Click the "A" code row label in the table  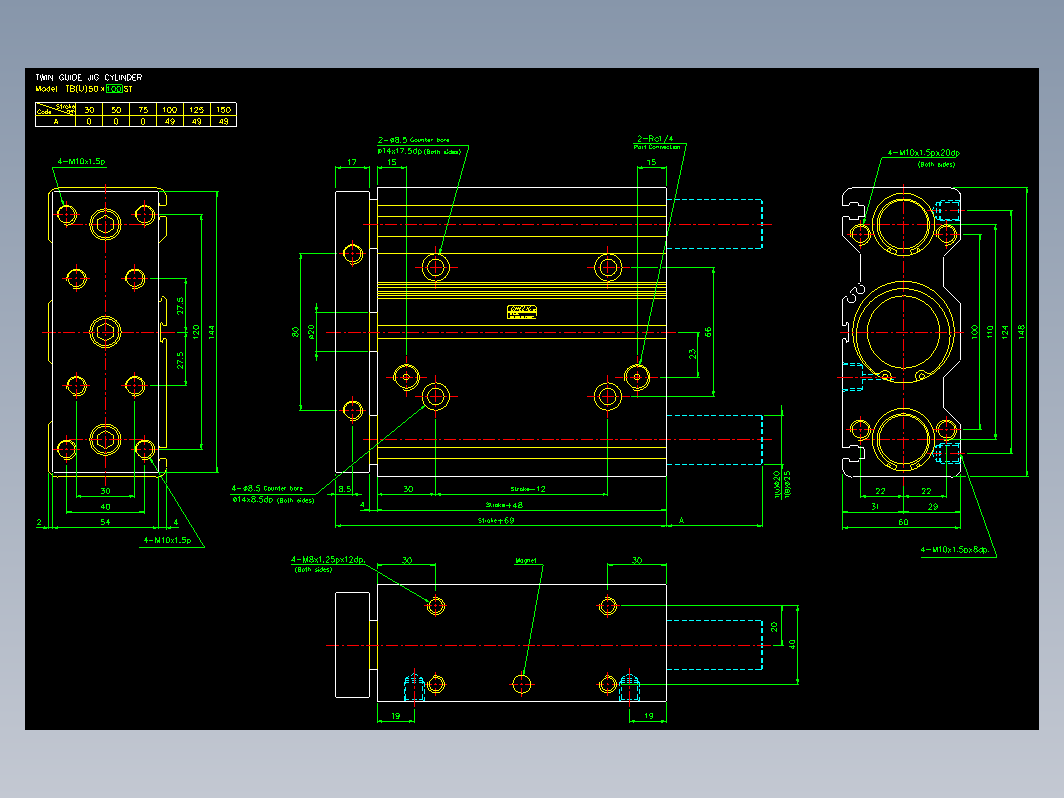(56, 121)
